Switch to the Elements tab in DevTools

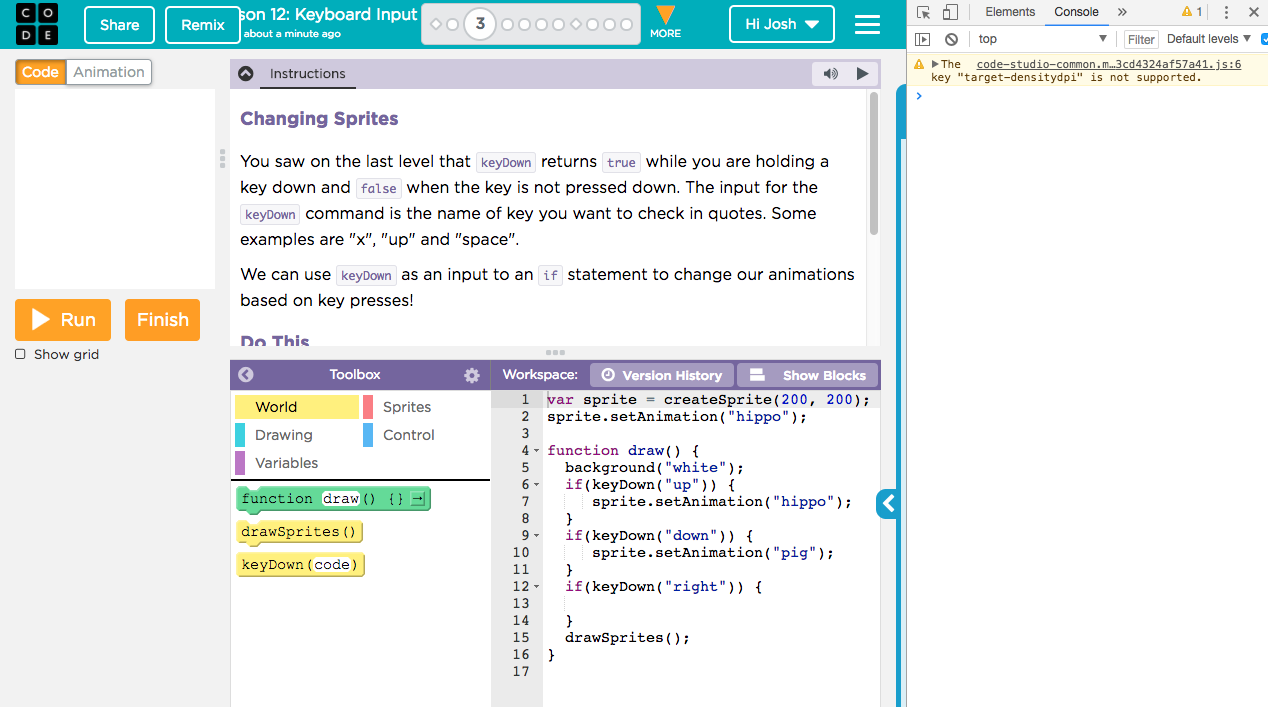tap(1009, 12)
